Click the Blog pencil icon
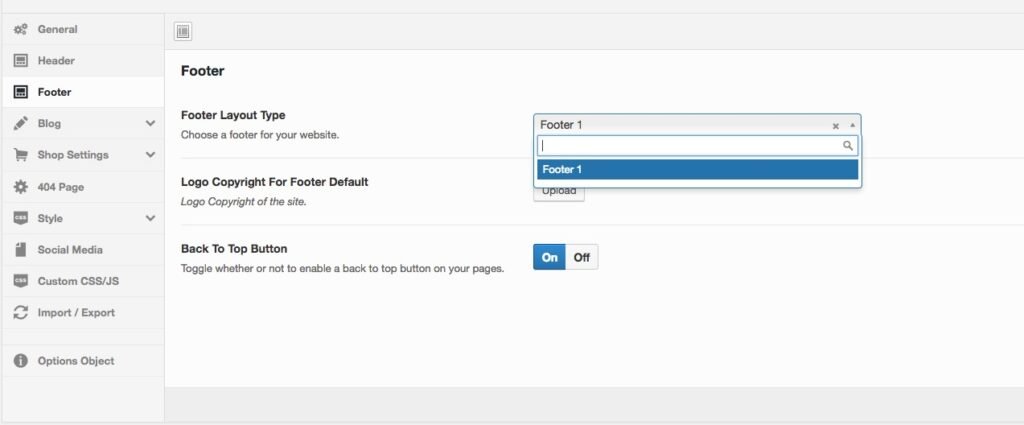Viewport: 1024px width, 425px height. (20, 124)
